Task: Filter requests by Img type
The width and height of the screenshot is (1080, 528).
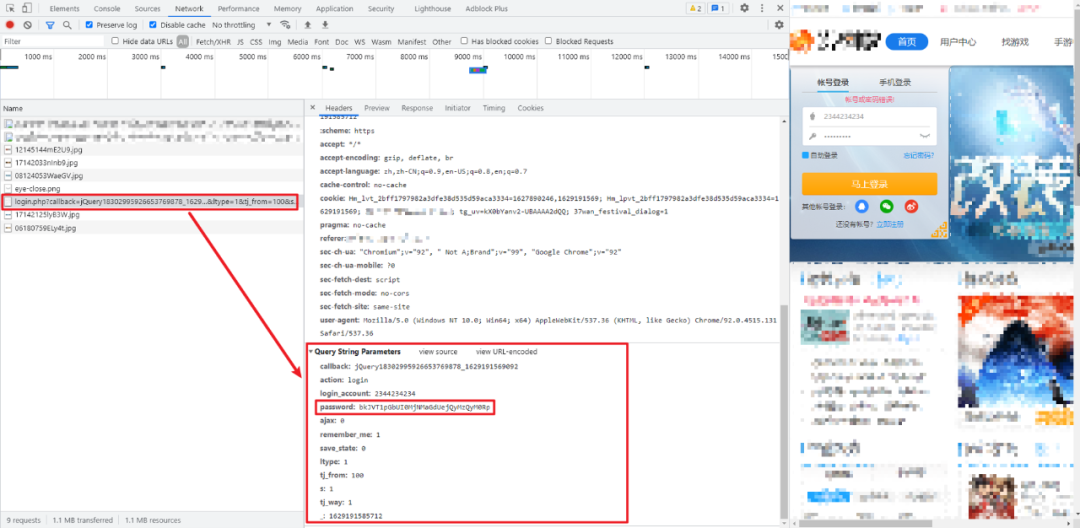Action: (275, 41)
